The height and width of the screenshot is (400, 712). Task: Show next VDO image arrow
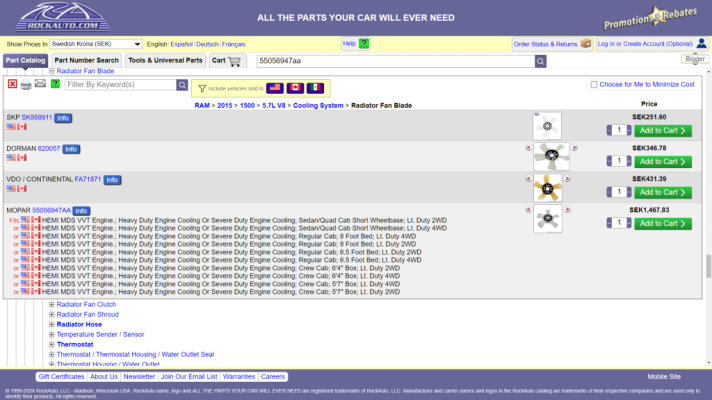(567, 179)
